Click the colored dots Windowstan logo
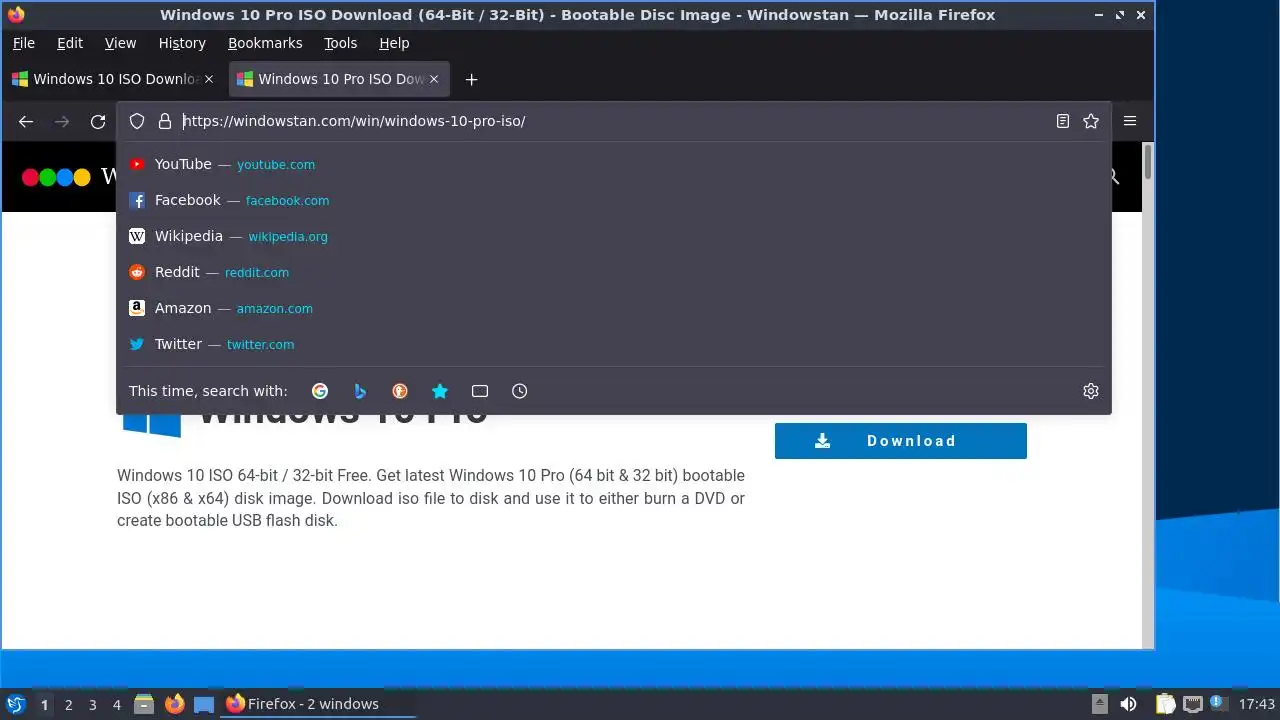The width and height of the screenshot is (1280, 720). coord(56,177)
